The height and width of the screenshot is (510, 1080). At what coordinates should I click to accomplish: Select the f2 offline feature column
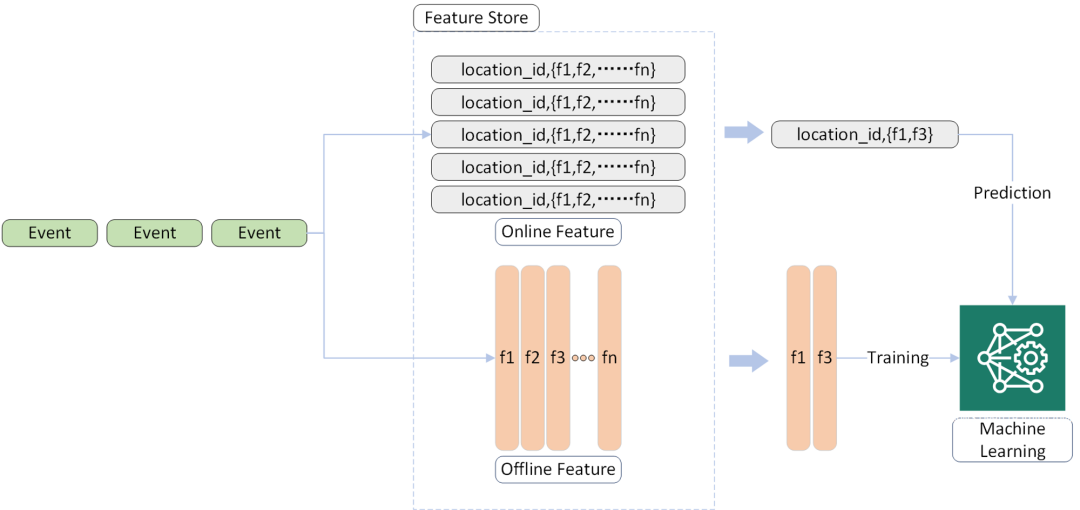pyautogui.click(x=532, y=358)
